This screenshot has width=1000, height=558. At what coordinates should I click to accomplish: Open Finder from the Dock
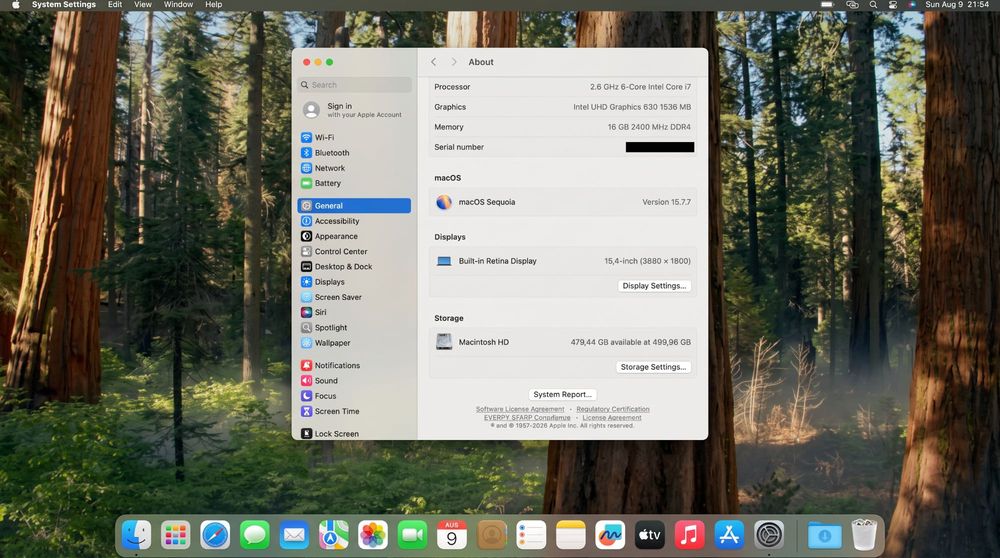point(136,535)
